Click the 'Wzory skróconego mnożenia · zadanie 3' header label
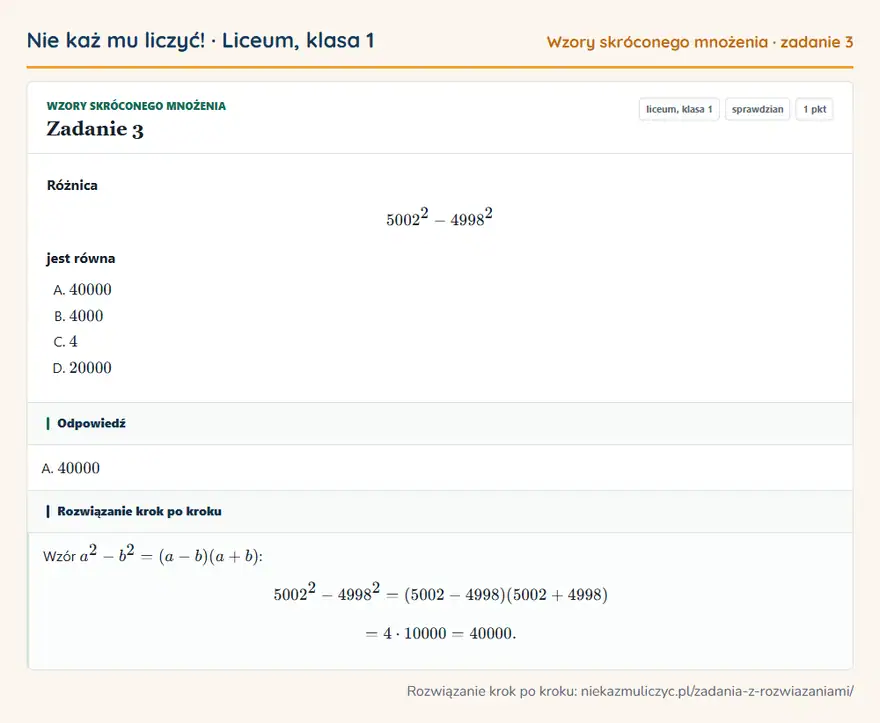880x723 pixels. point(700,42)
